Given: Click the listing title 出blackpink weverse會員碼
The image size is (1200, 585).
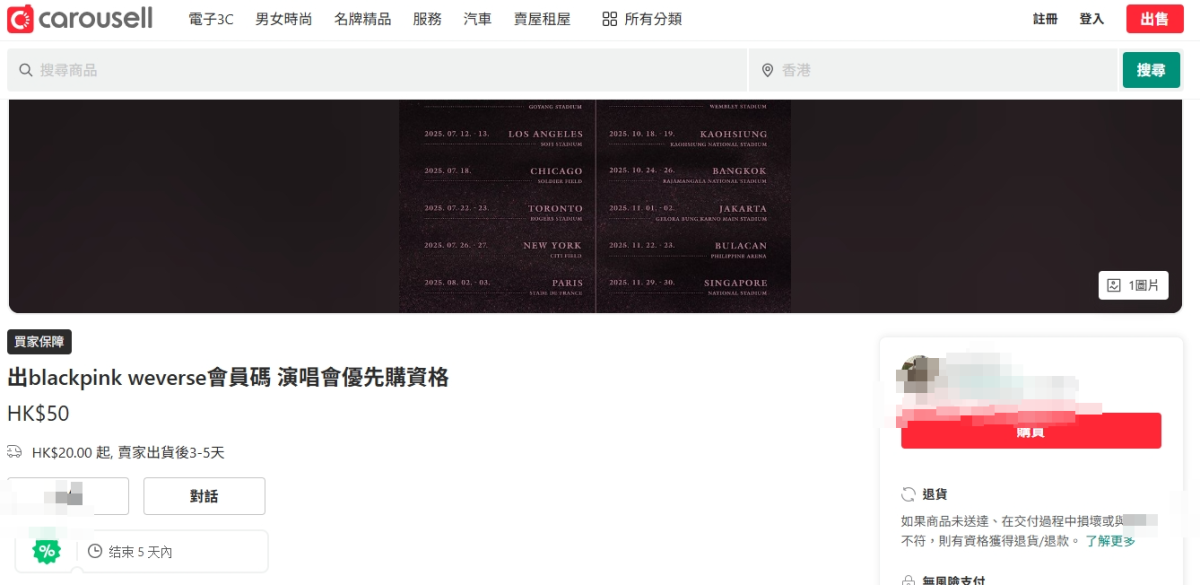Looking at the screenshot, I should click(228, 377).
